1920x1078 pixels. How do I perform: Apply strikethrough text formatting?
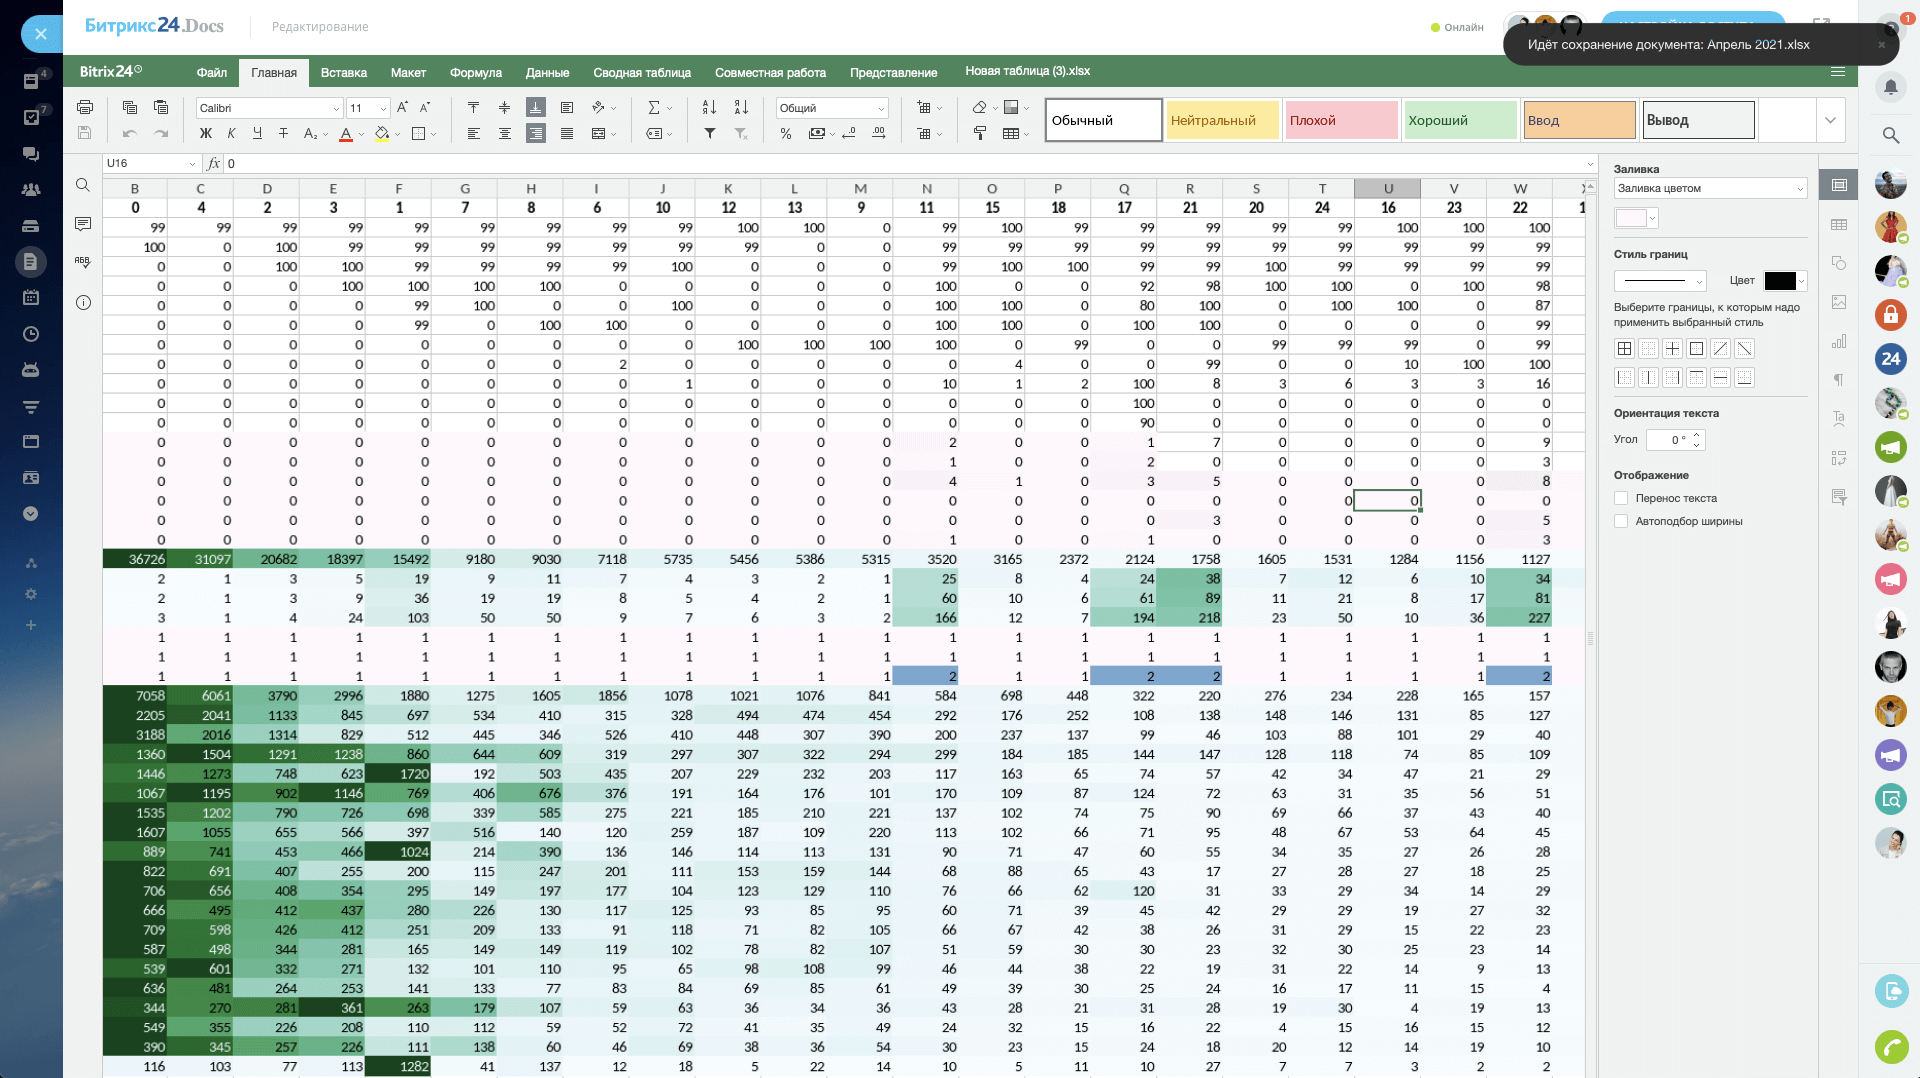(x=283, y=133)
